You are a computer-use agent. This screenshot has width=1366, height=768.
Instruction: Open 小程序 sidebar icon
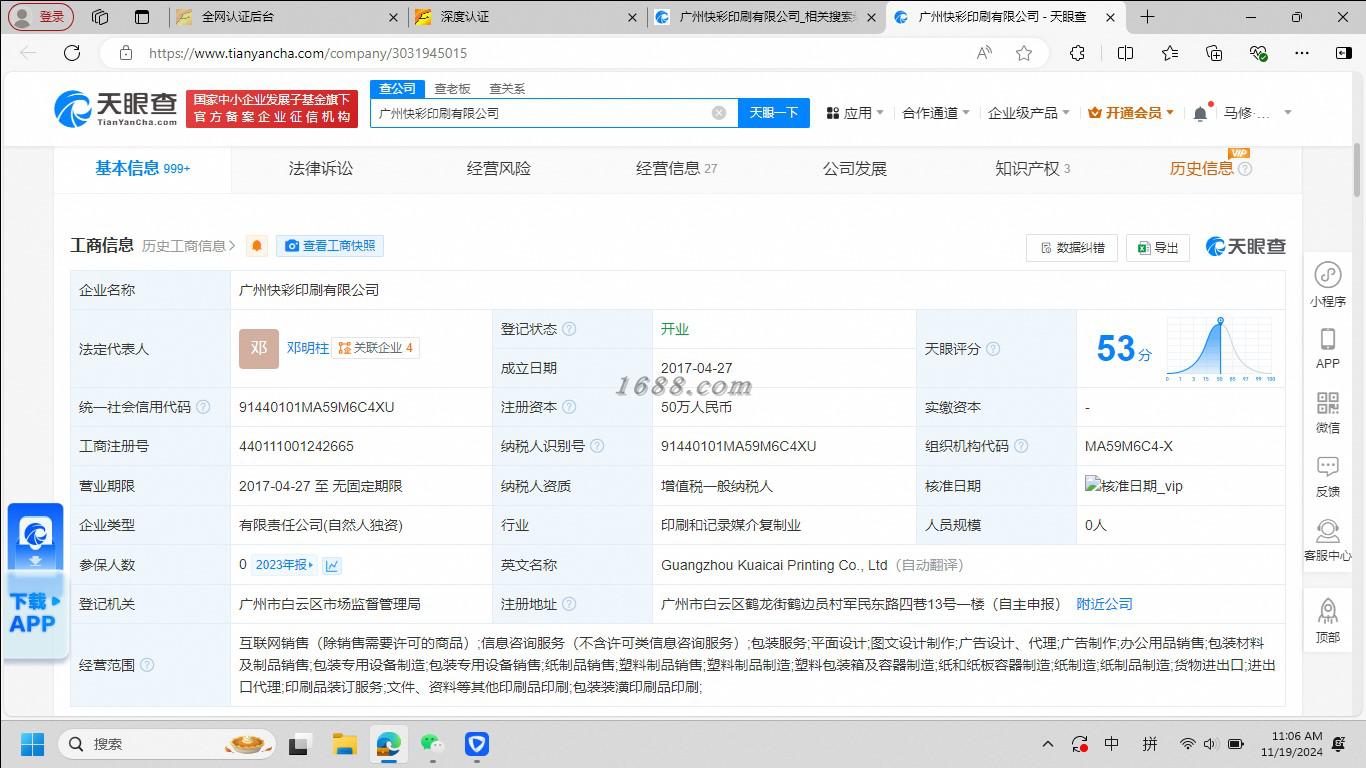[x=1327, y=284]
